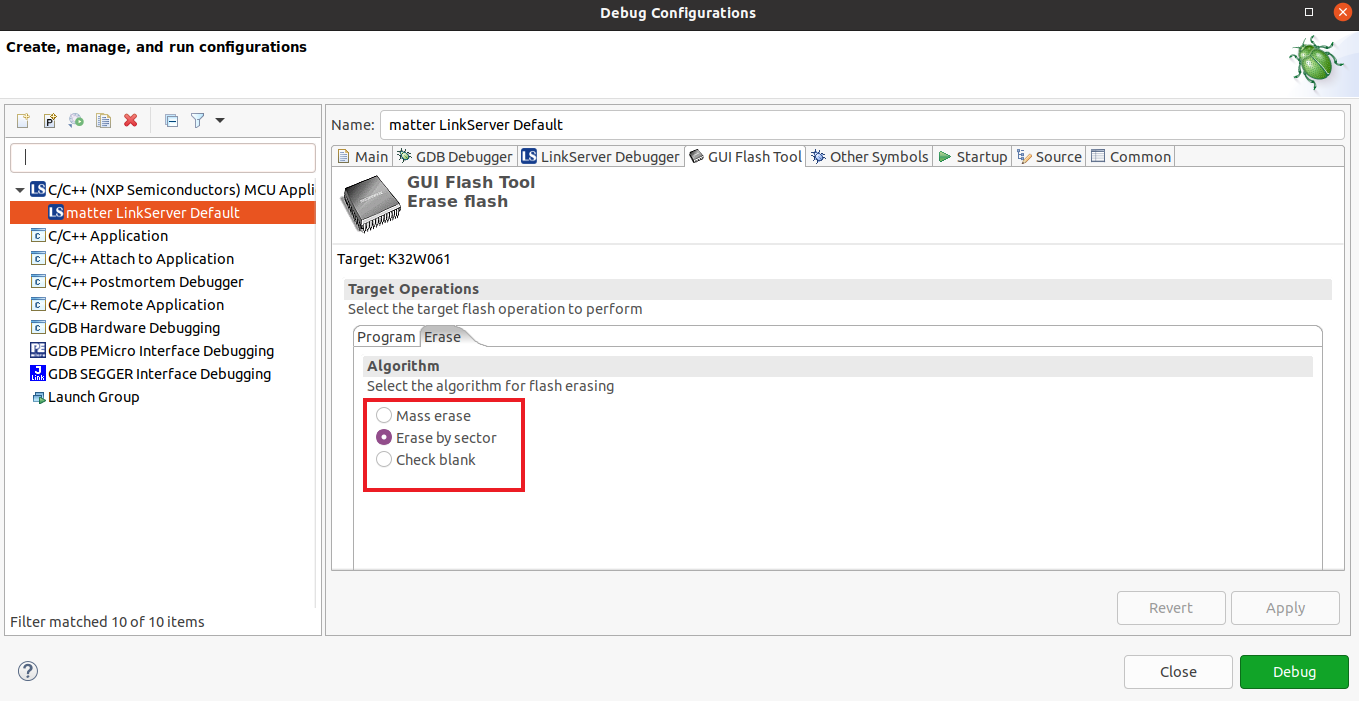Screen dimensions: 1359x701
Task: Click the help question mark icon
Action: click(x=27, y=670)
